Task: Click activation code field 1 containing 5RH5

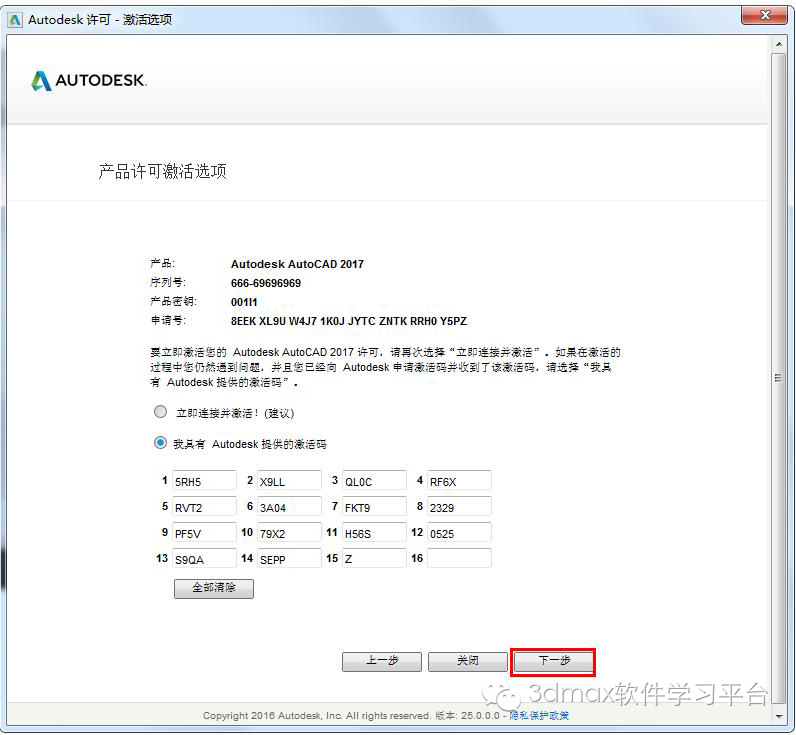Action: [204, 481]
